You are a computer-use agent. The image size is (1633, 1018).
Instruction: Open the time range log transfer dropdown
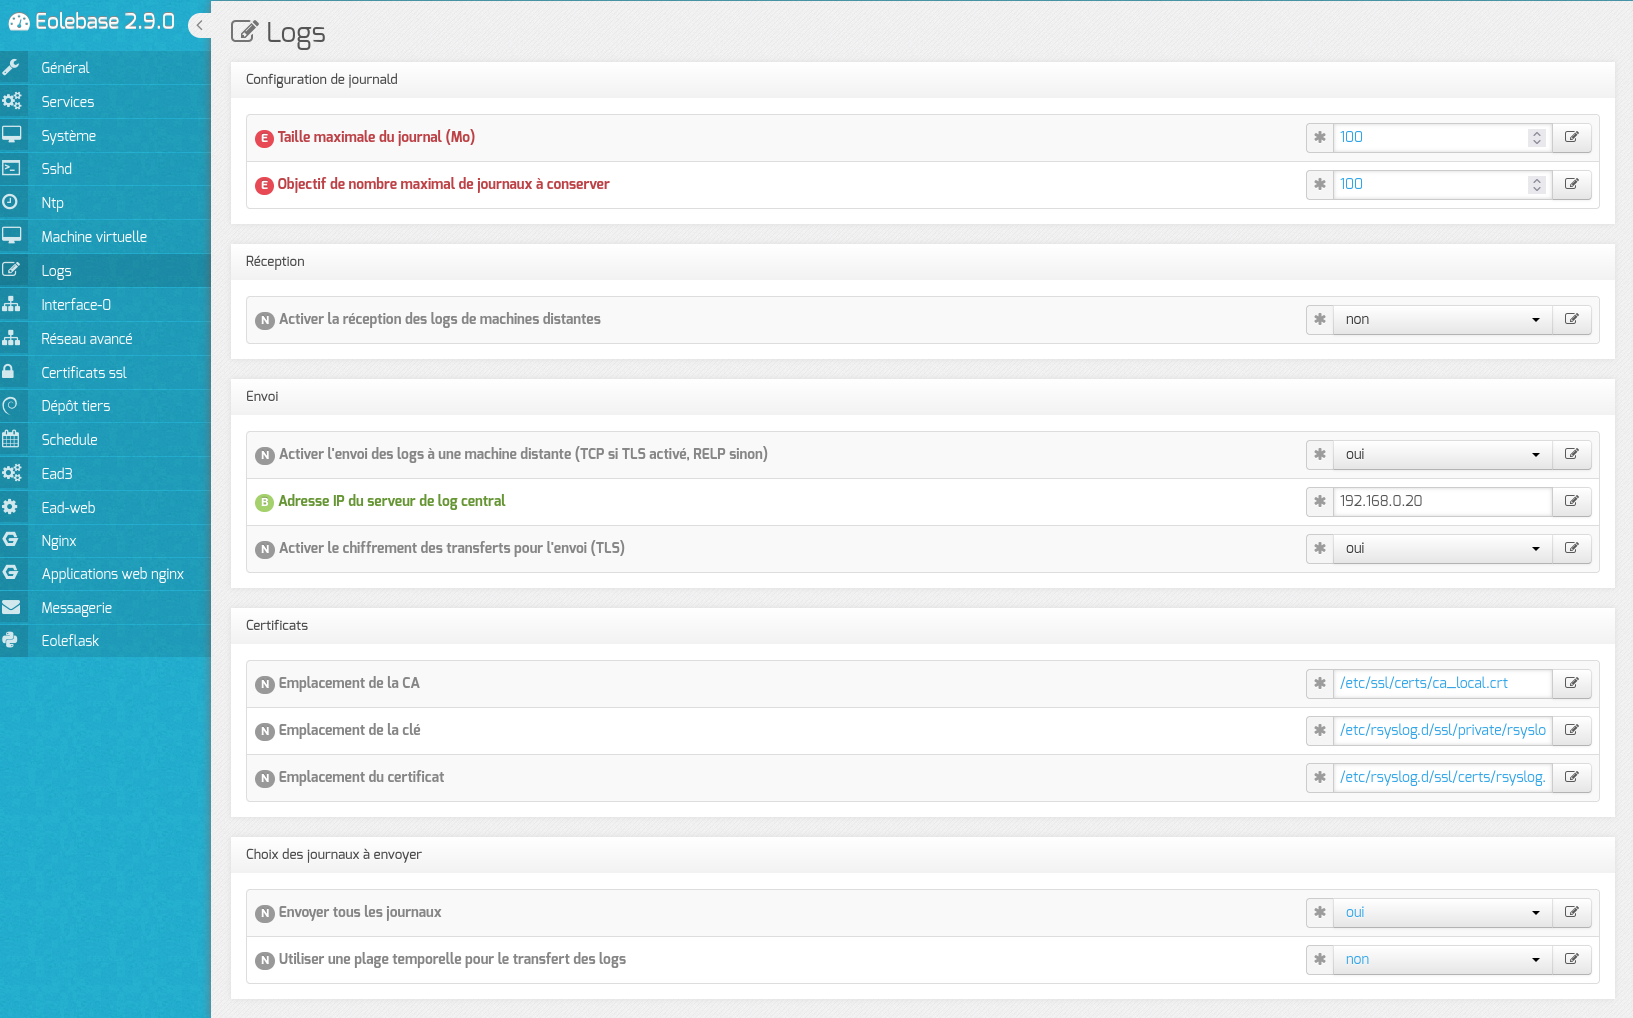1441,960
